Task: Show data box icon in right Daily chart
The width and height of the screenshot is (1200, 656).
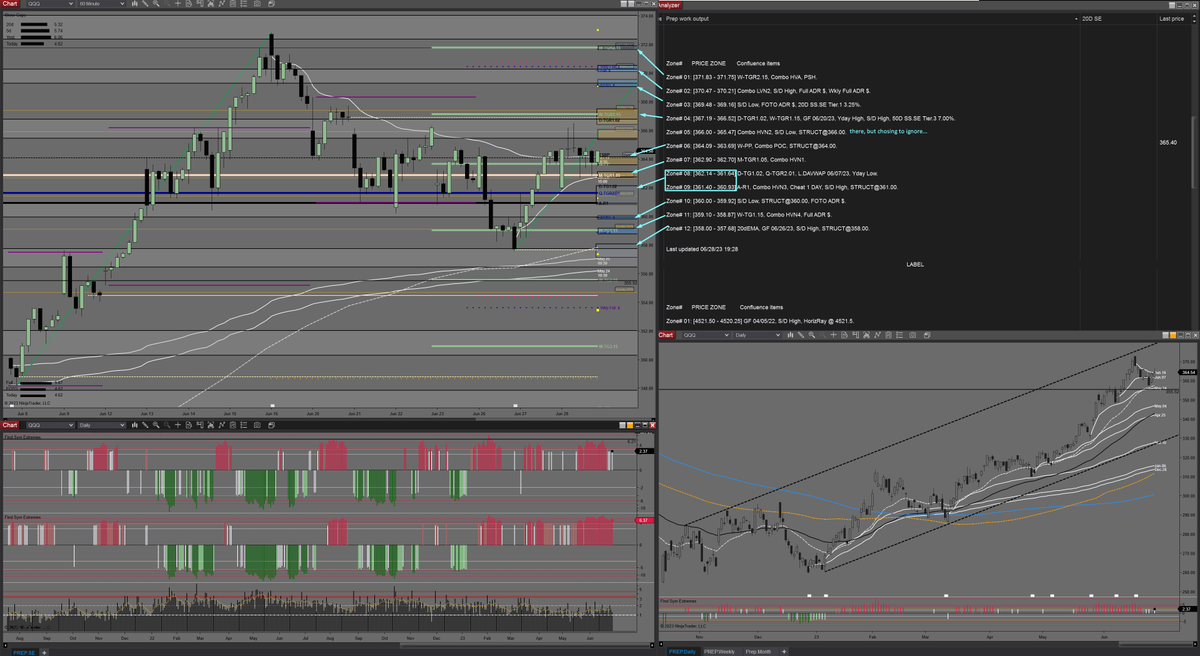Action: [844, 336]
